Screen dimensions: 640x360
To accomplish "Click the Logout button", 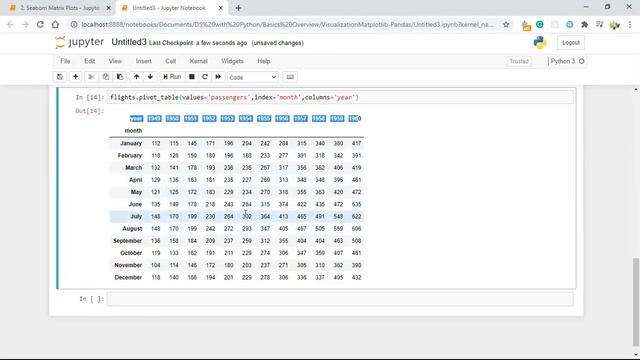I will click(x=571, y=42).
